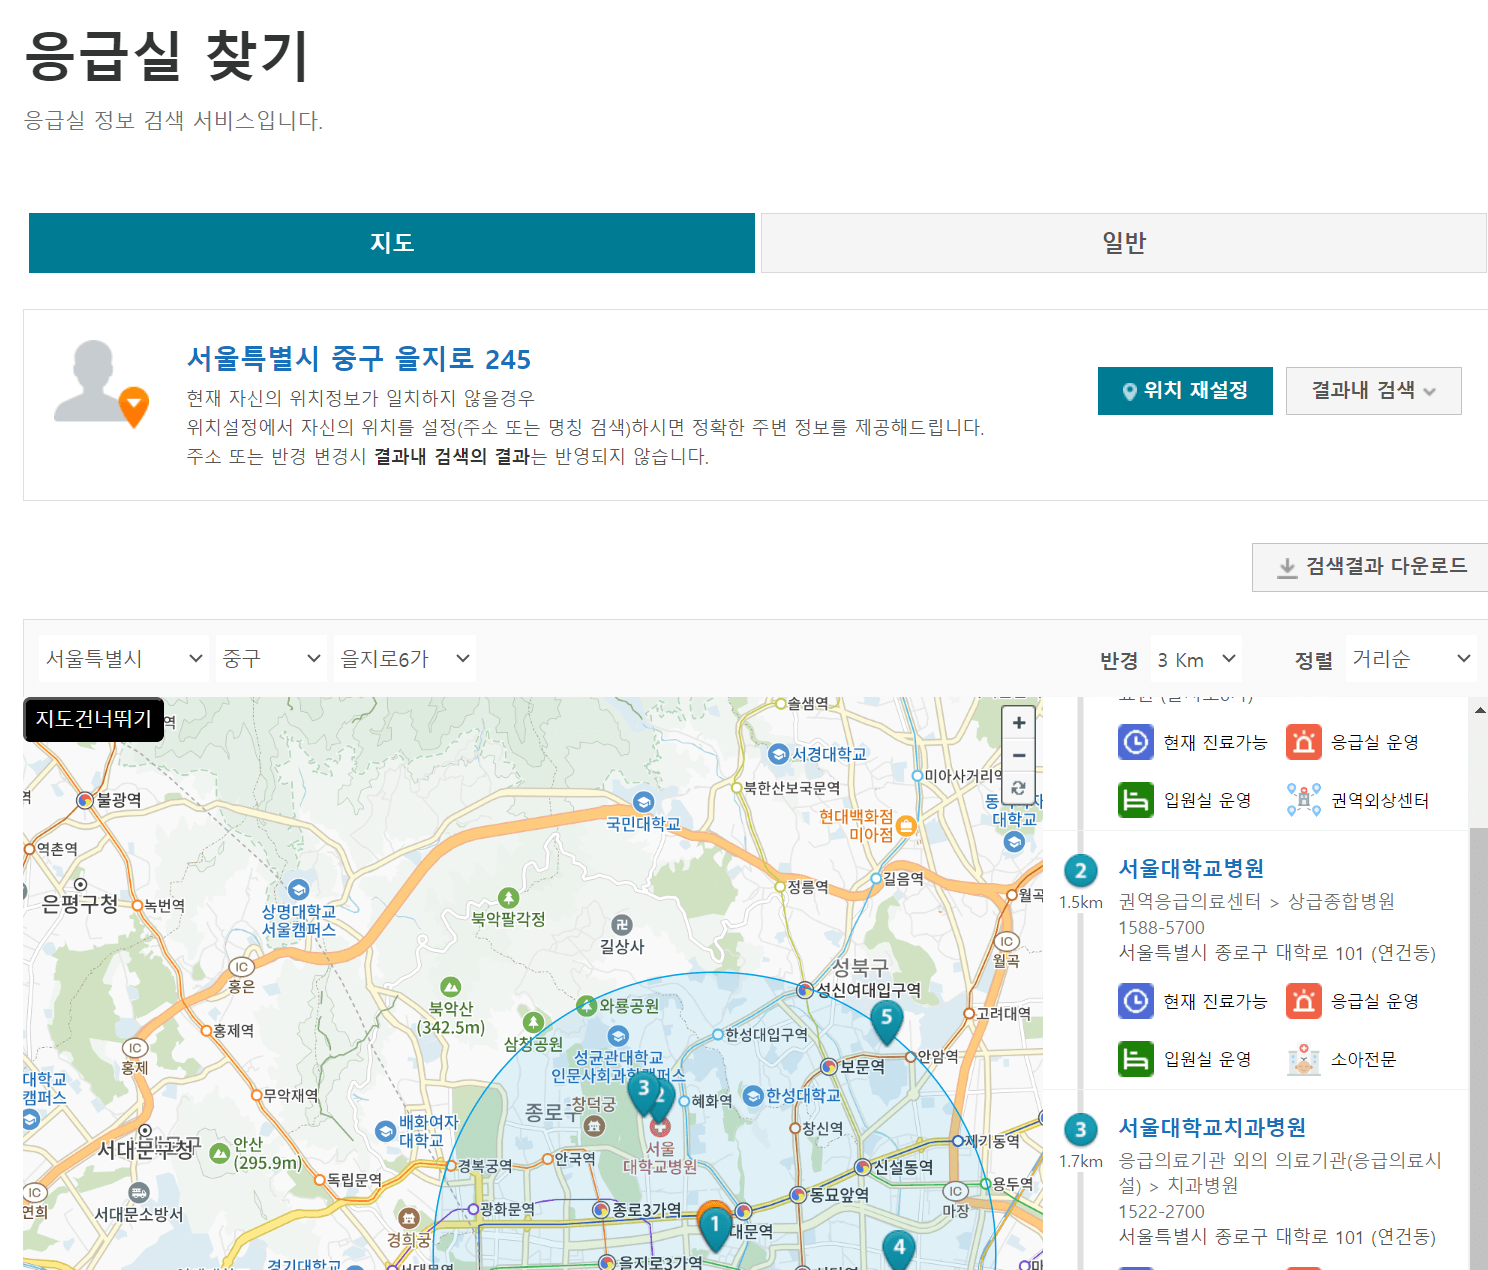Viewport: 1488px width, 1270px height.
Task: Open the 서울대학교병원 hospital link
Action: tap(1190, 869)
